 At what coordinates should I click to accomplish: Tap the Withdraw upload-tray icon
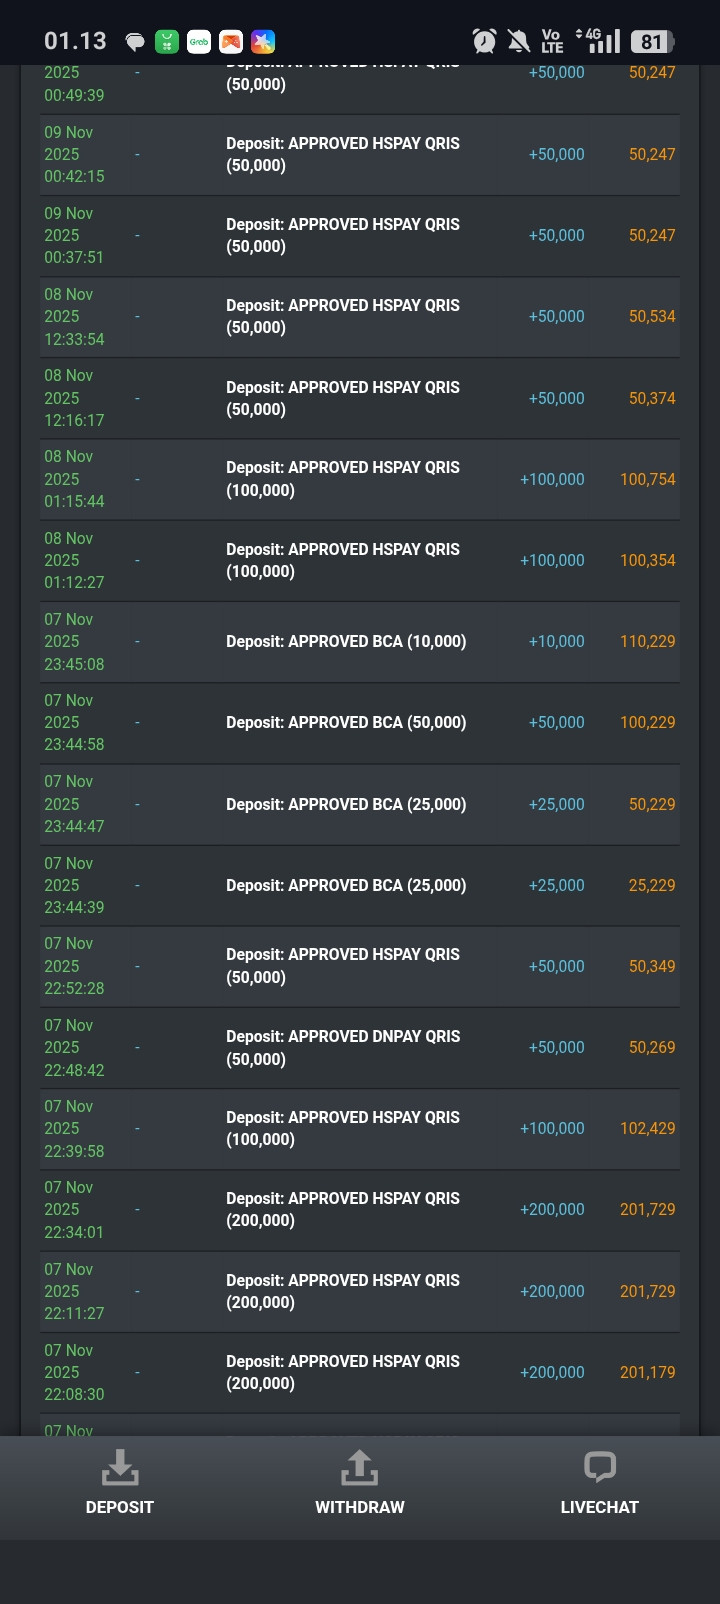click(x=360, y=1467)
